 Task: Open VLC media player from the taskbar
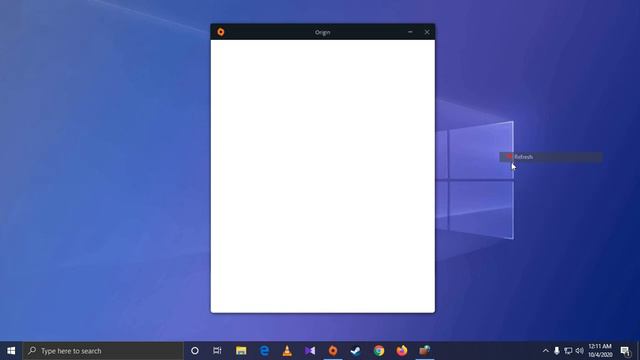click(x=287, y=351)
